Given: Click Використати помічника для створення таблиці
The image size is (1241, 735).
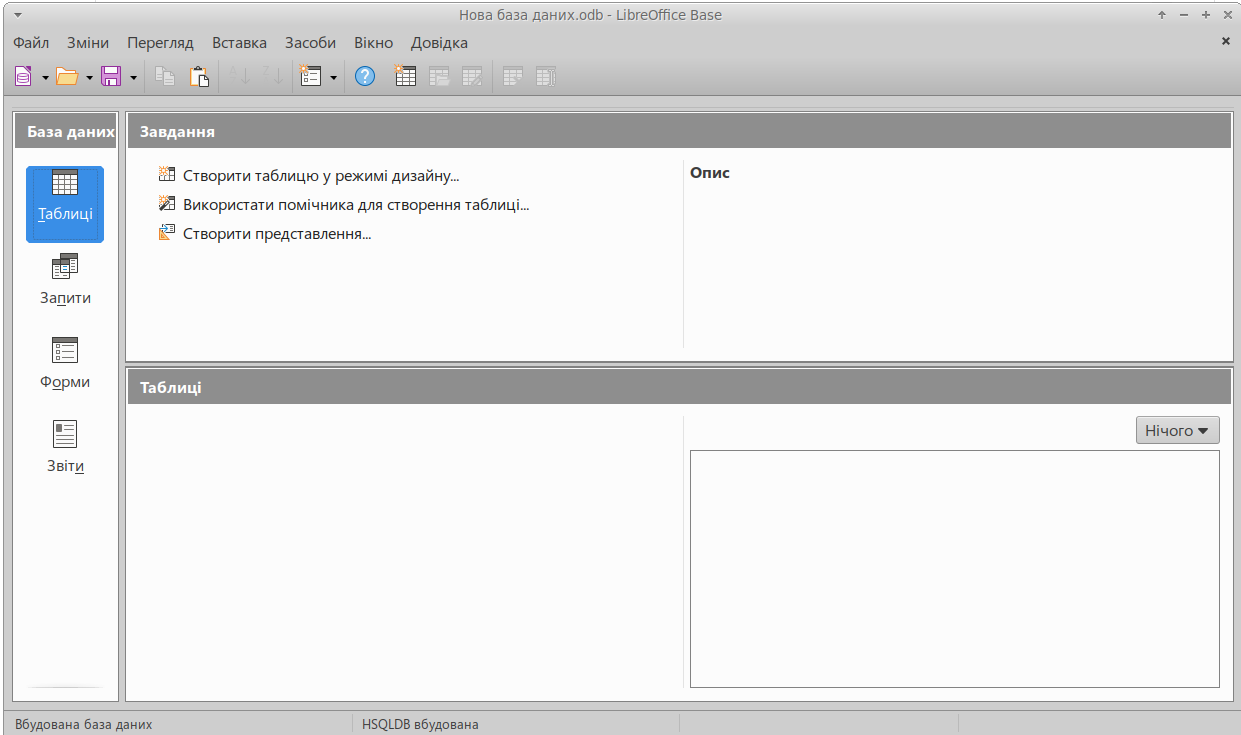Looking at the screenshot, I should (x=355, y=205).
